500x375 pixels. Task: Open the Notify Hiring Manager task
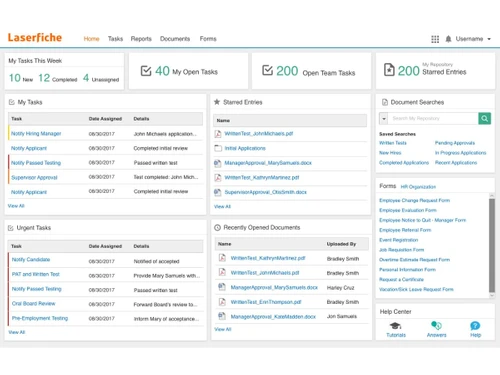(x=36, y=134)
